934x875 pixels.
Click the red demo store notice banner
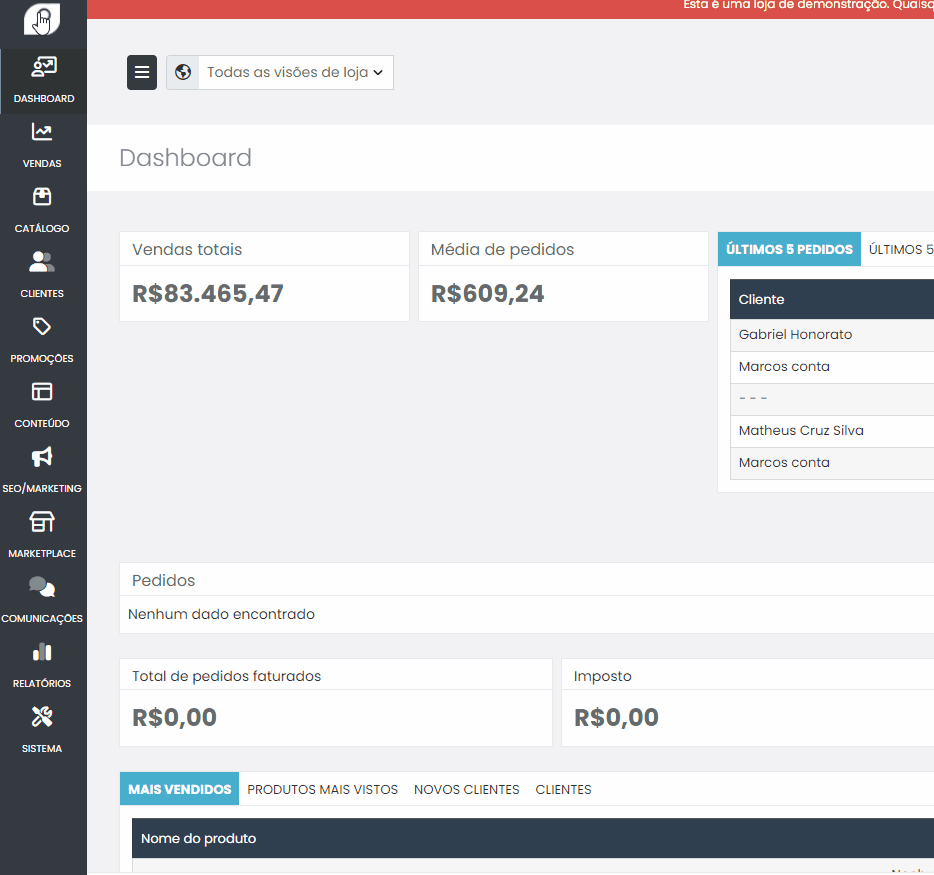click(x=510, y=9)
